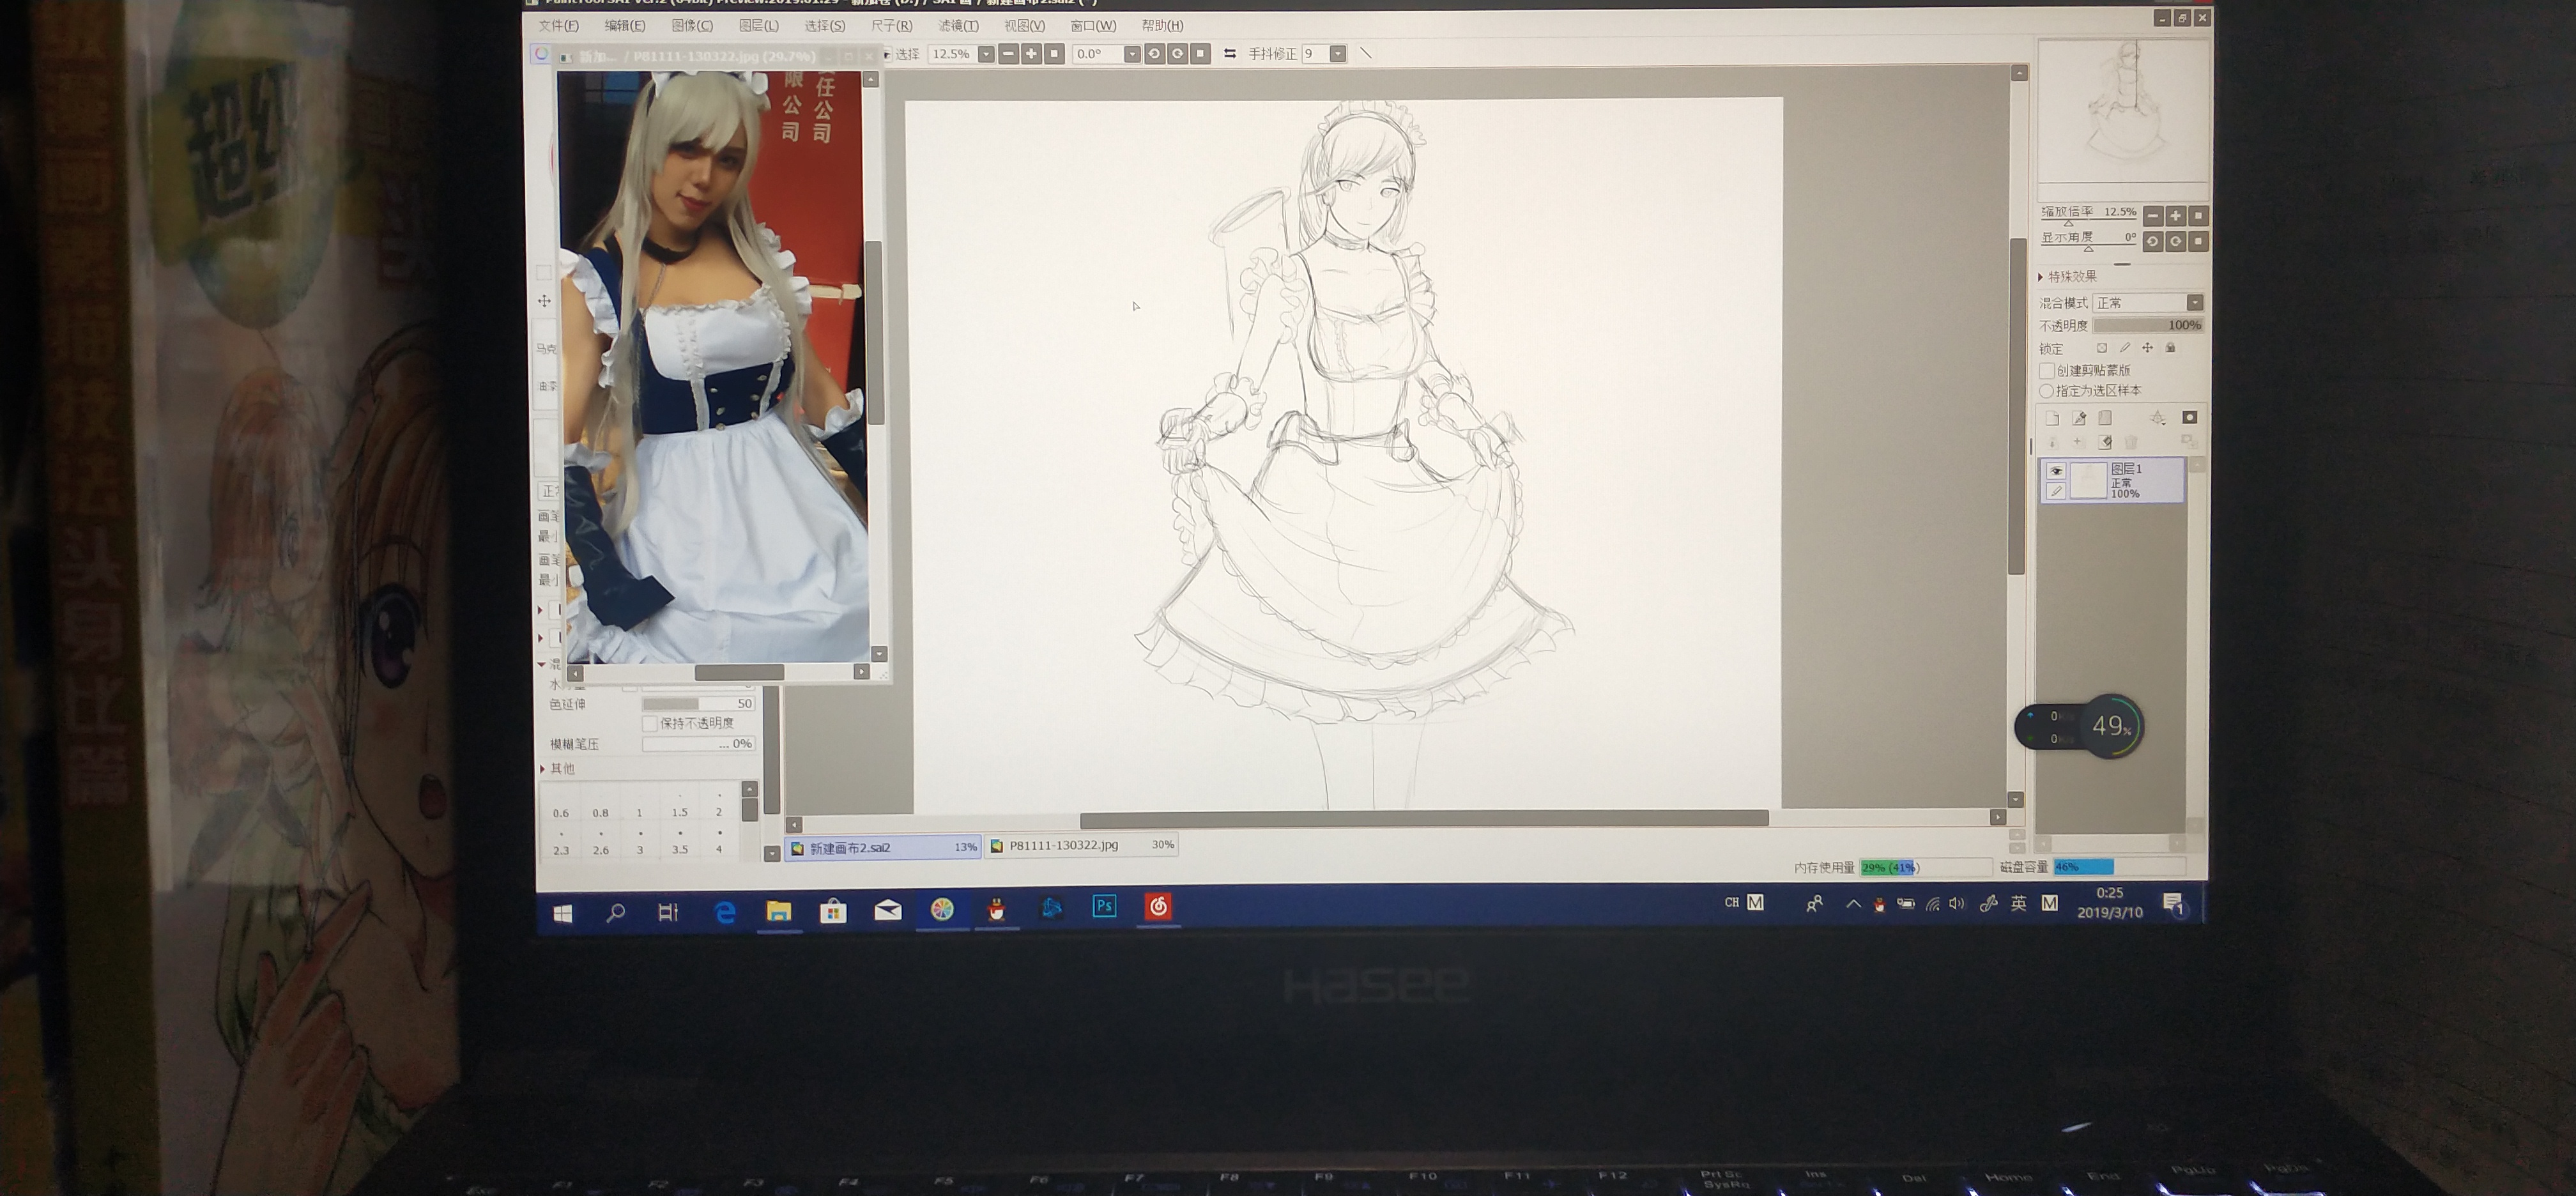Rotate canvas counter-clockwise in top toolbar
This screenshot has height=1196, width=2576.
coord(1154,54)
